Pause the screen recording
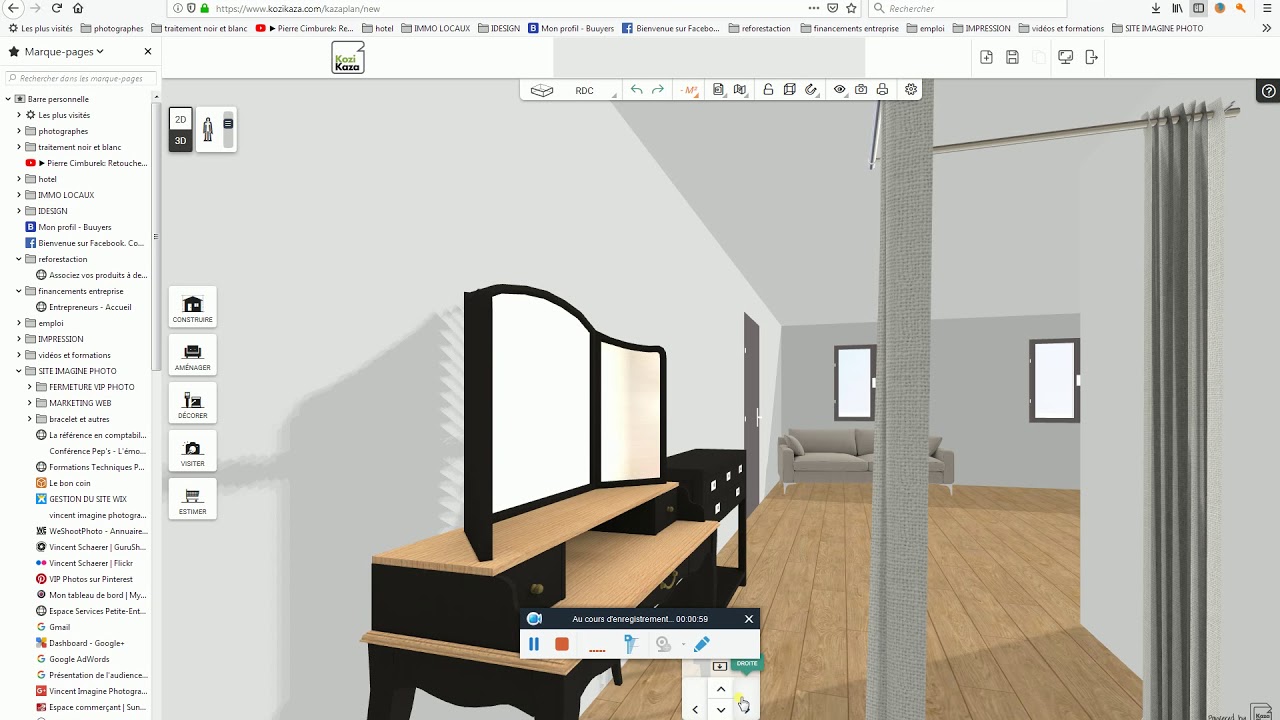 click(x=534, y=645)
